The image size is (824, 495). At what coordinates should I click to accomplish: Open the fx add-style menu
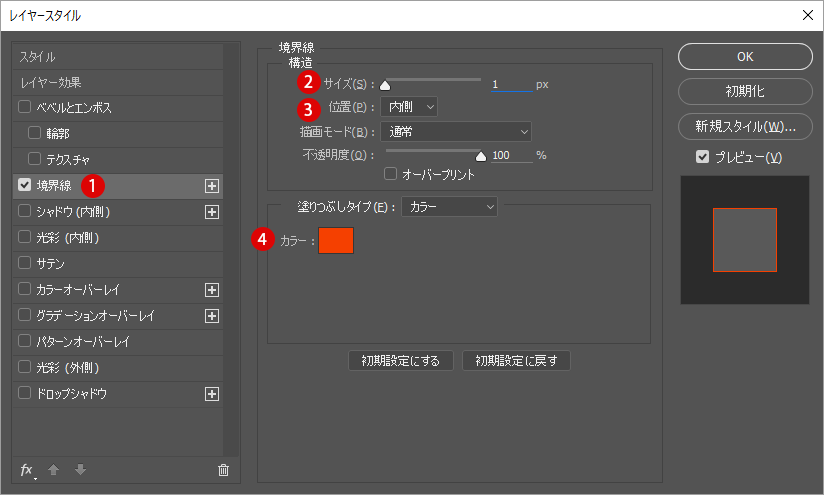(x=27, y=470)
